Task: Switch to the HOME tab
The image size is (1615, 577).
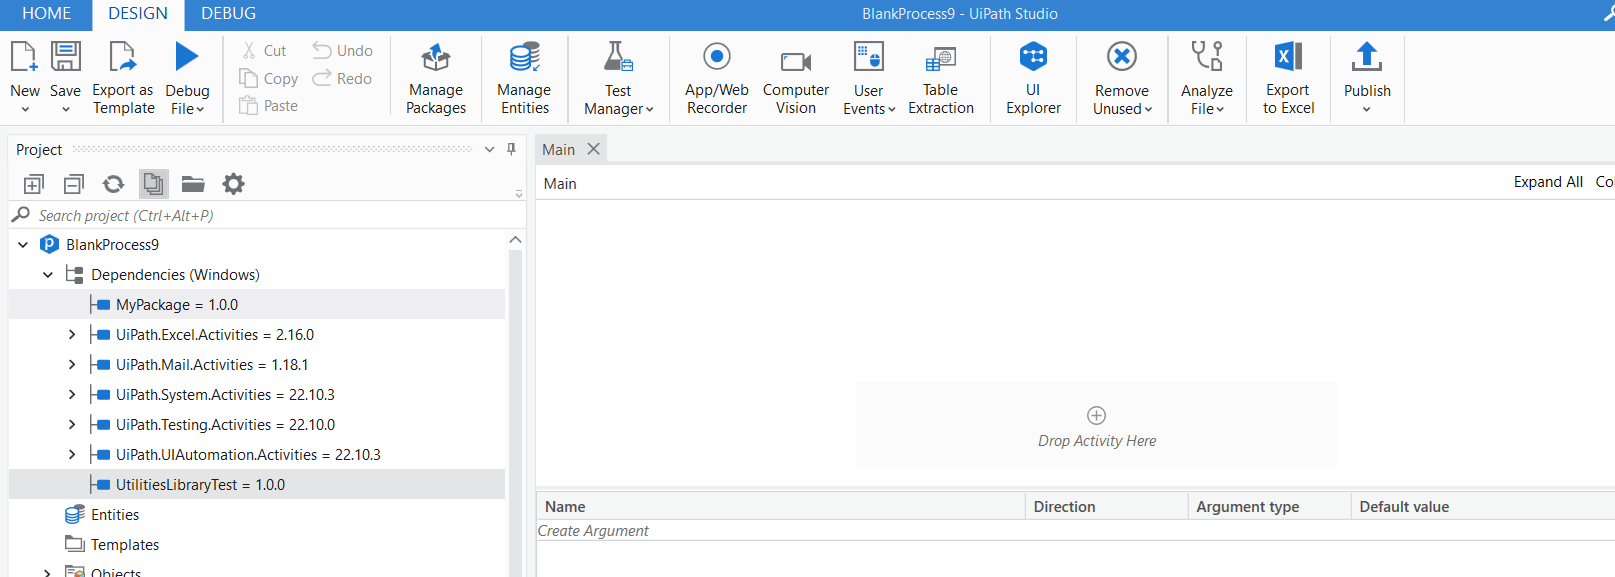Action: coord(47,14)
